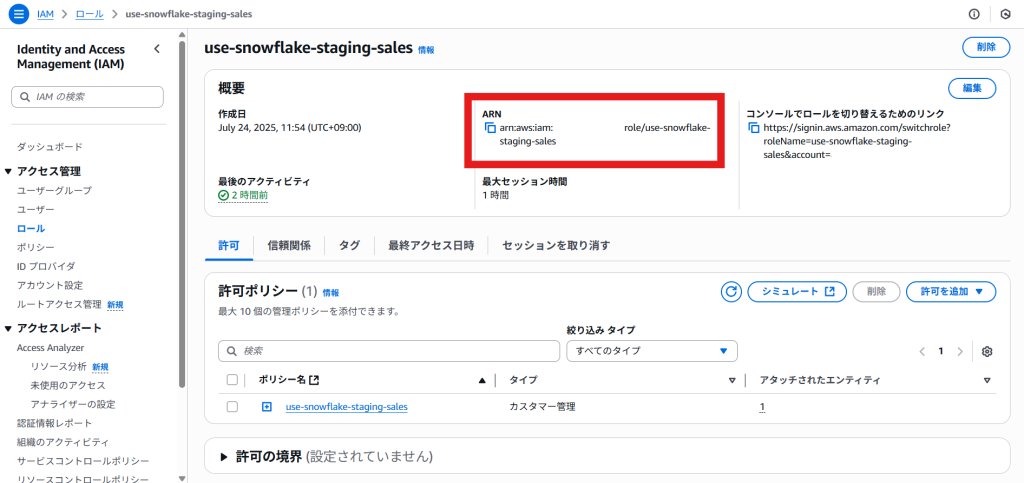1024x483 pixels.
Task: Copy the role ARN with the copy icon
Action: pyautogui.click(x=490, y=129)
